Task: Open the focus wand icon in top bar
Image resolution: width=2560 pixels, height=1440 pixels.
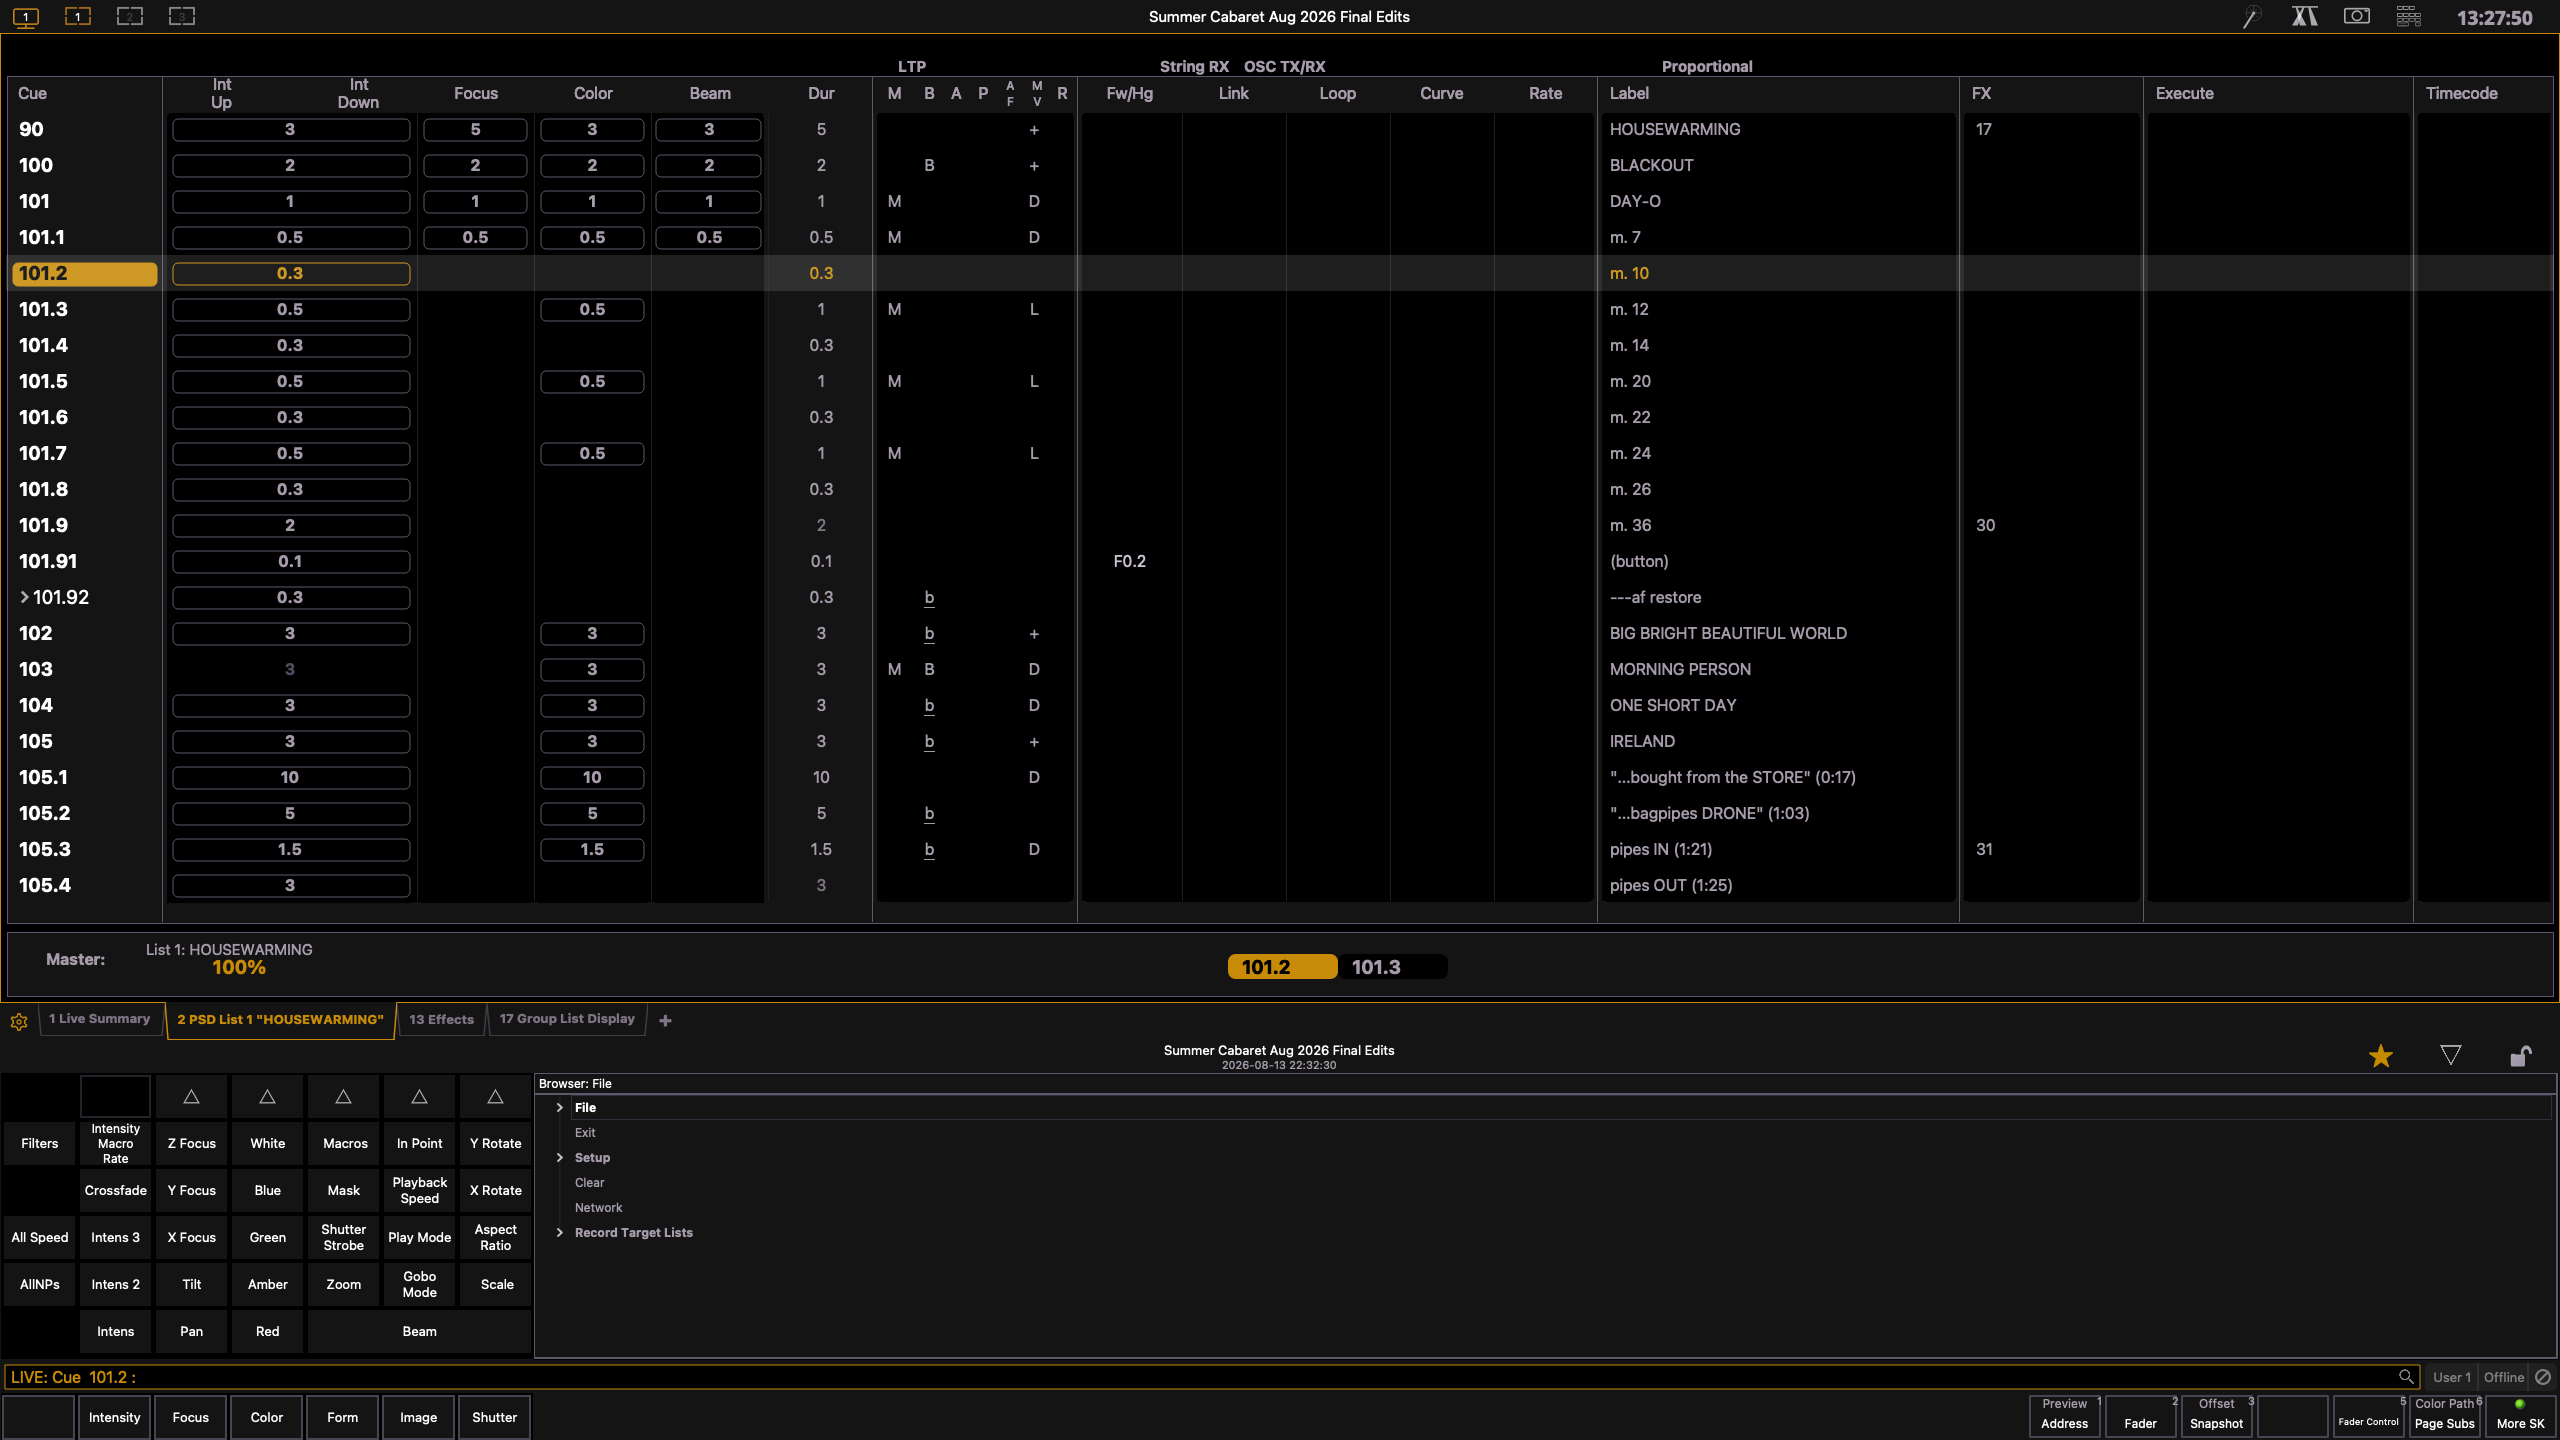Action: [2252, 17]
